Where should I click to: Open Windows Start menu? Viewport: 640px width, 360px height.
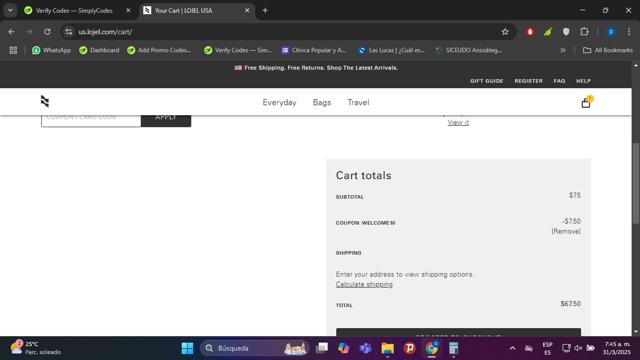187,348
